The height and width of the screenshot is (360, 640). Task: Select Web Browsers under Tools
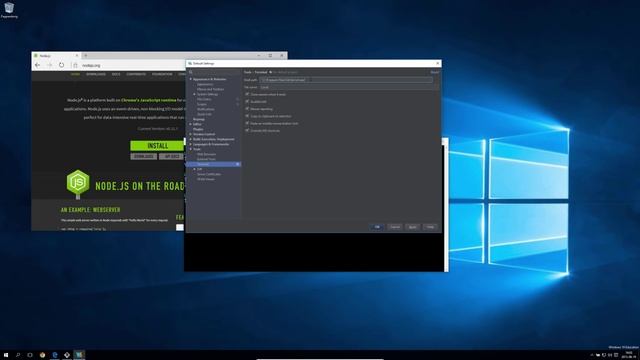207,154
